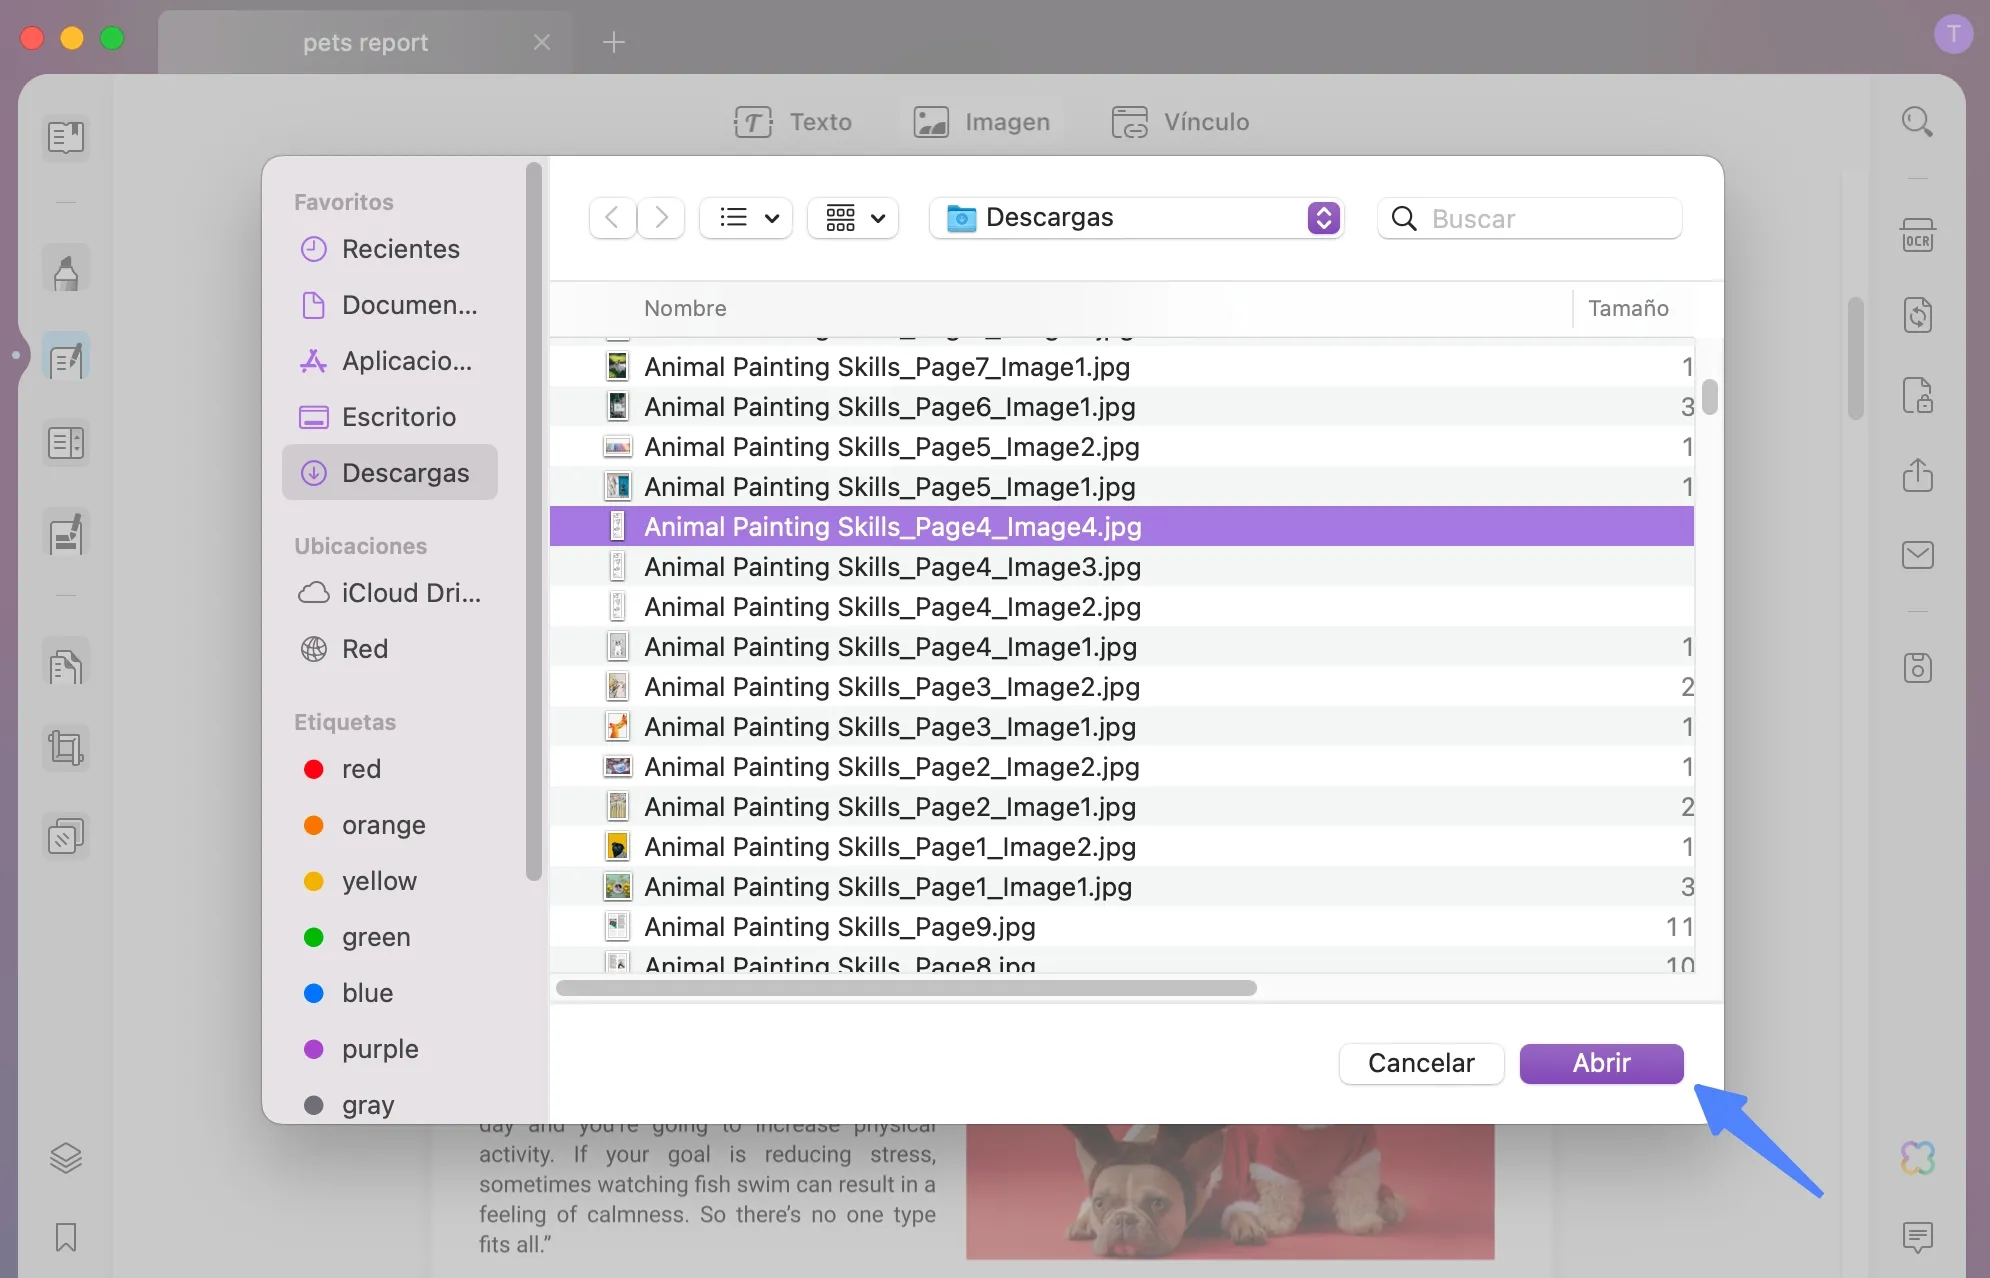Open the UPDF AI flower icon
Screen dimensions: 1990x1278
coord(1917,1158)
